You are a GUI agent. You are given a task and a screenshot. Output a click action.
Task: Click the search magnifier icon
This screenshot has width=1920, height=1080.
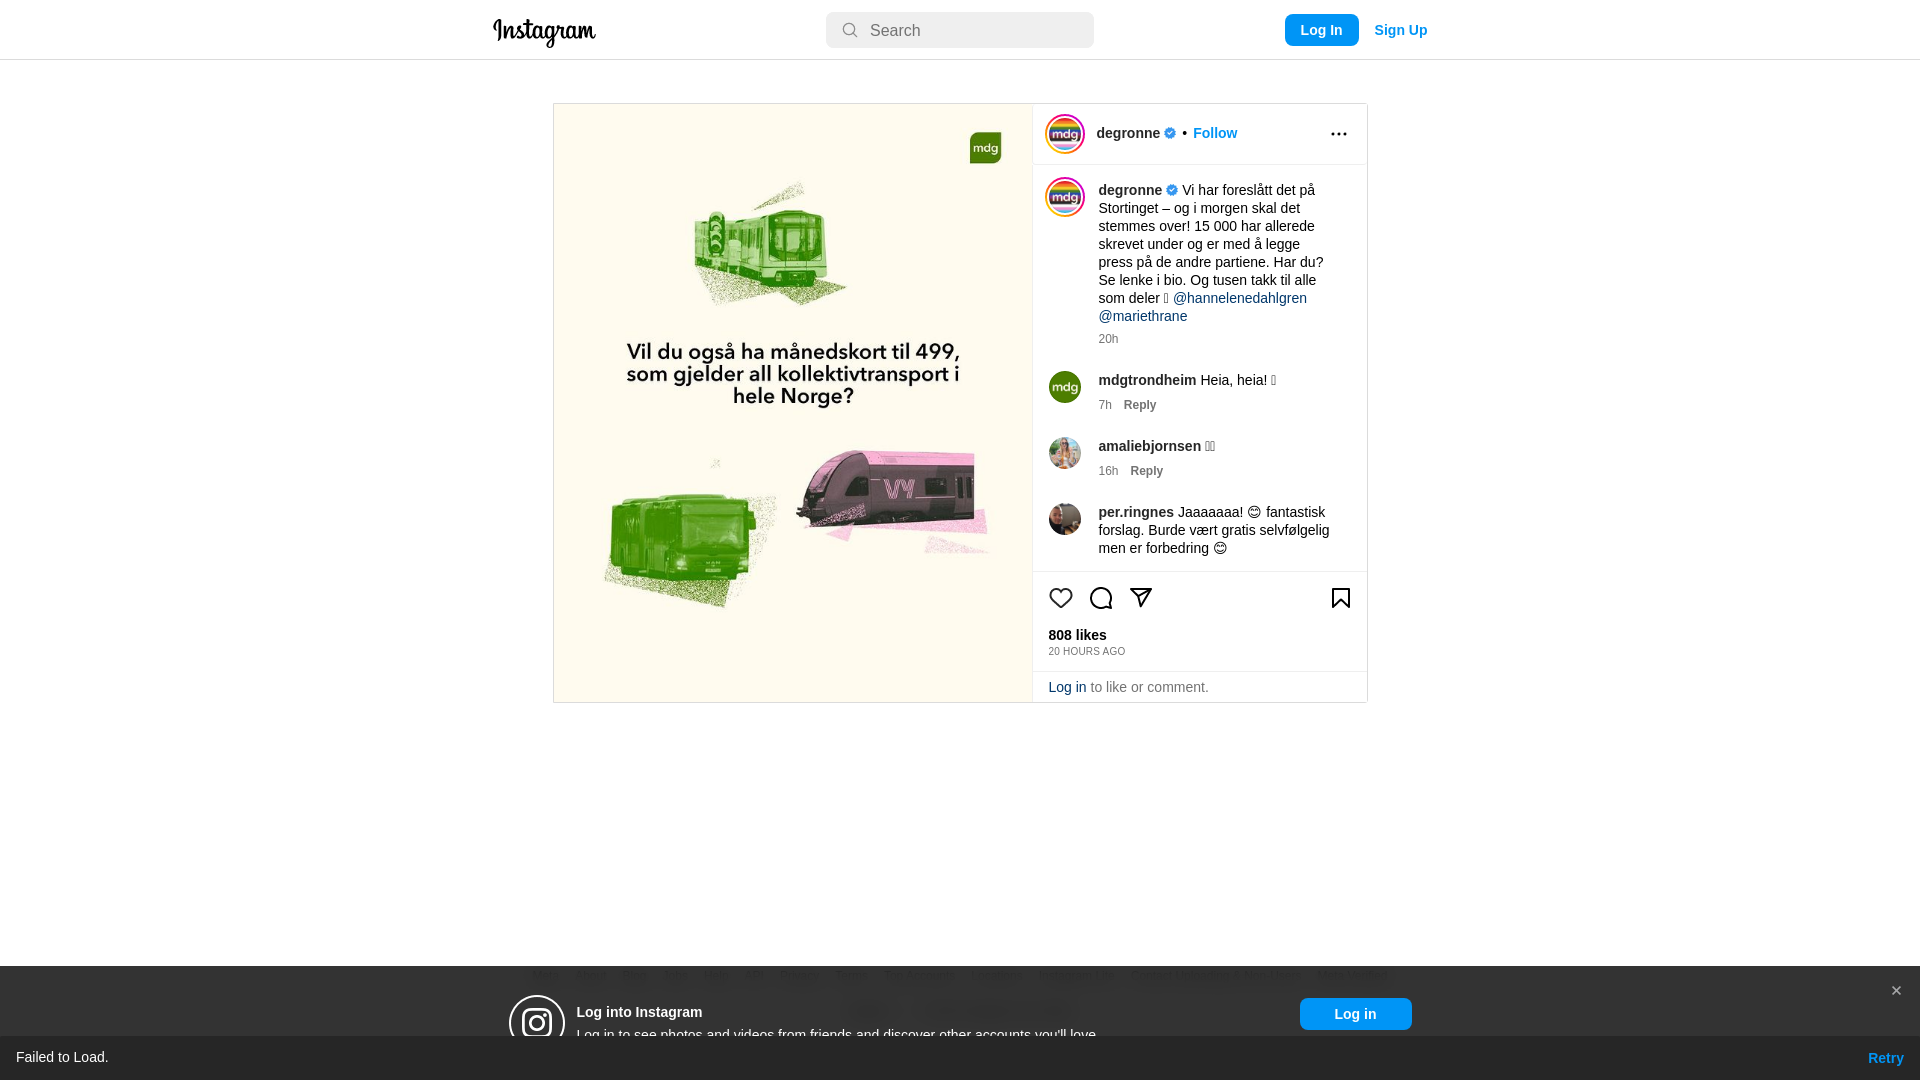850,30
